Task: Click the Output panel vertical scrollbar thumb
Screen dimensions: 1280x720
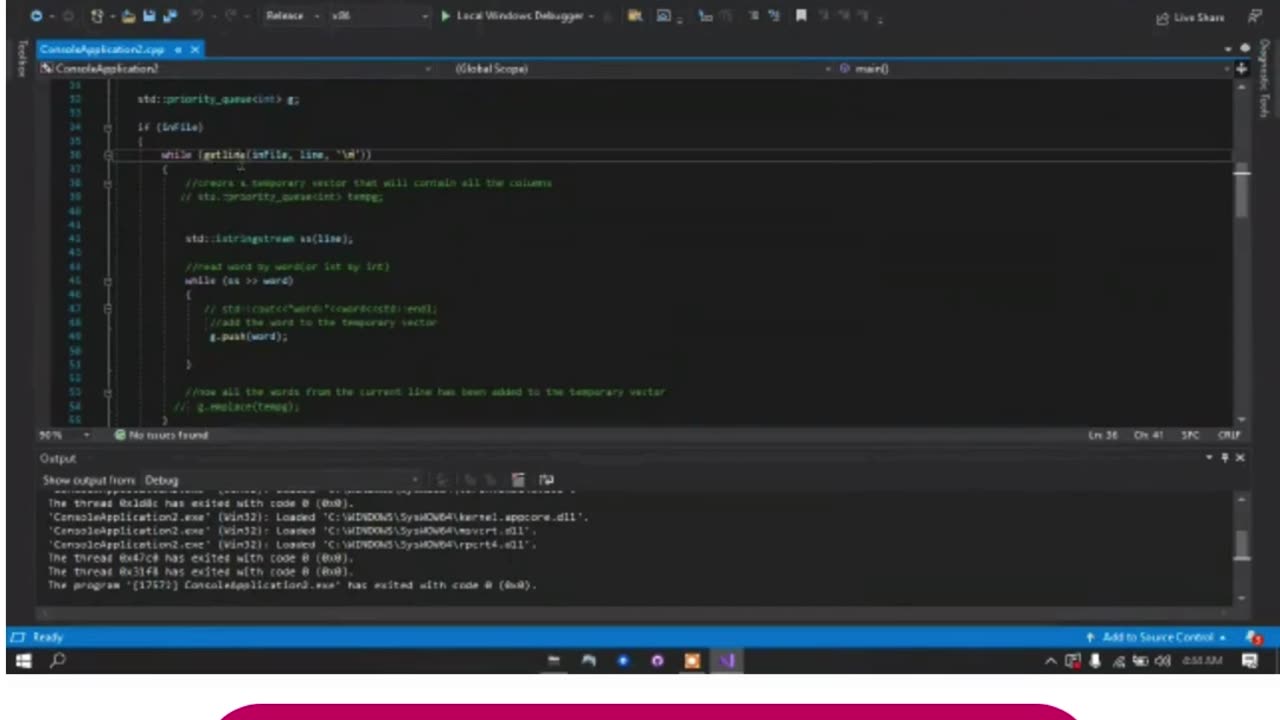Action: [1241, 545]
